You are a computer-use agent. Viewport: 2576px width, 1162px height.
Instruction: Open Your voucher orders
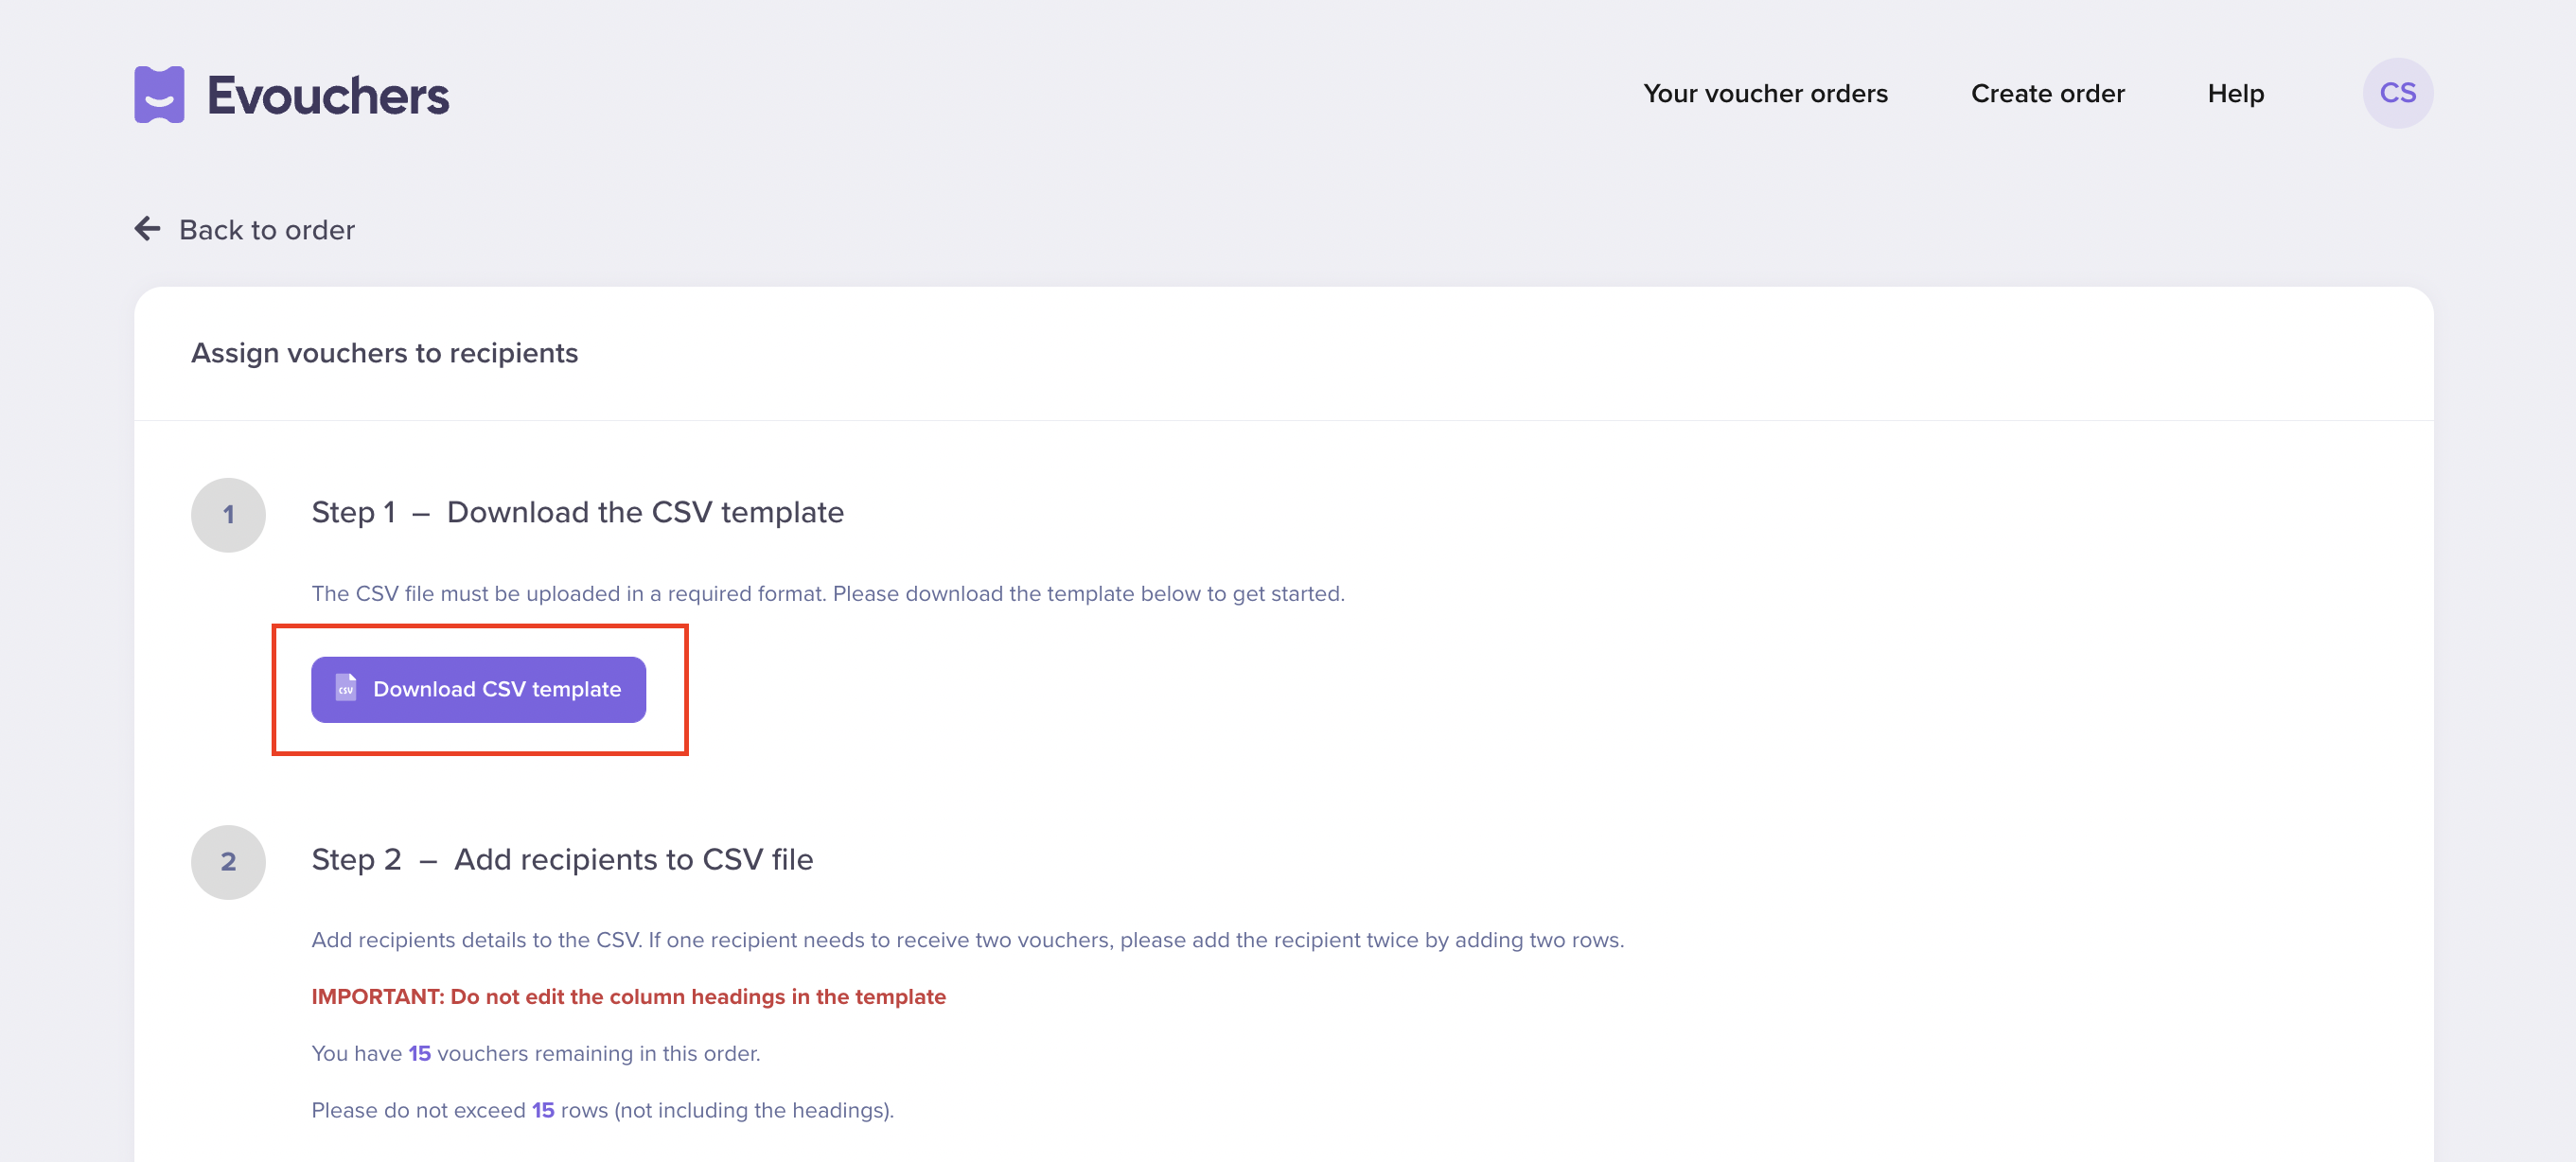click(1766, 93)
